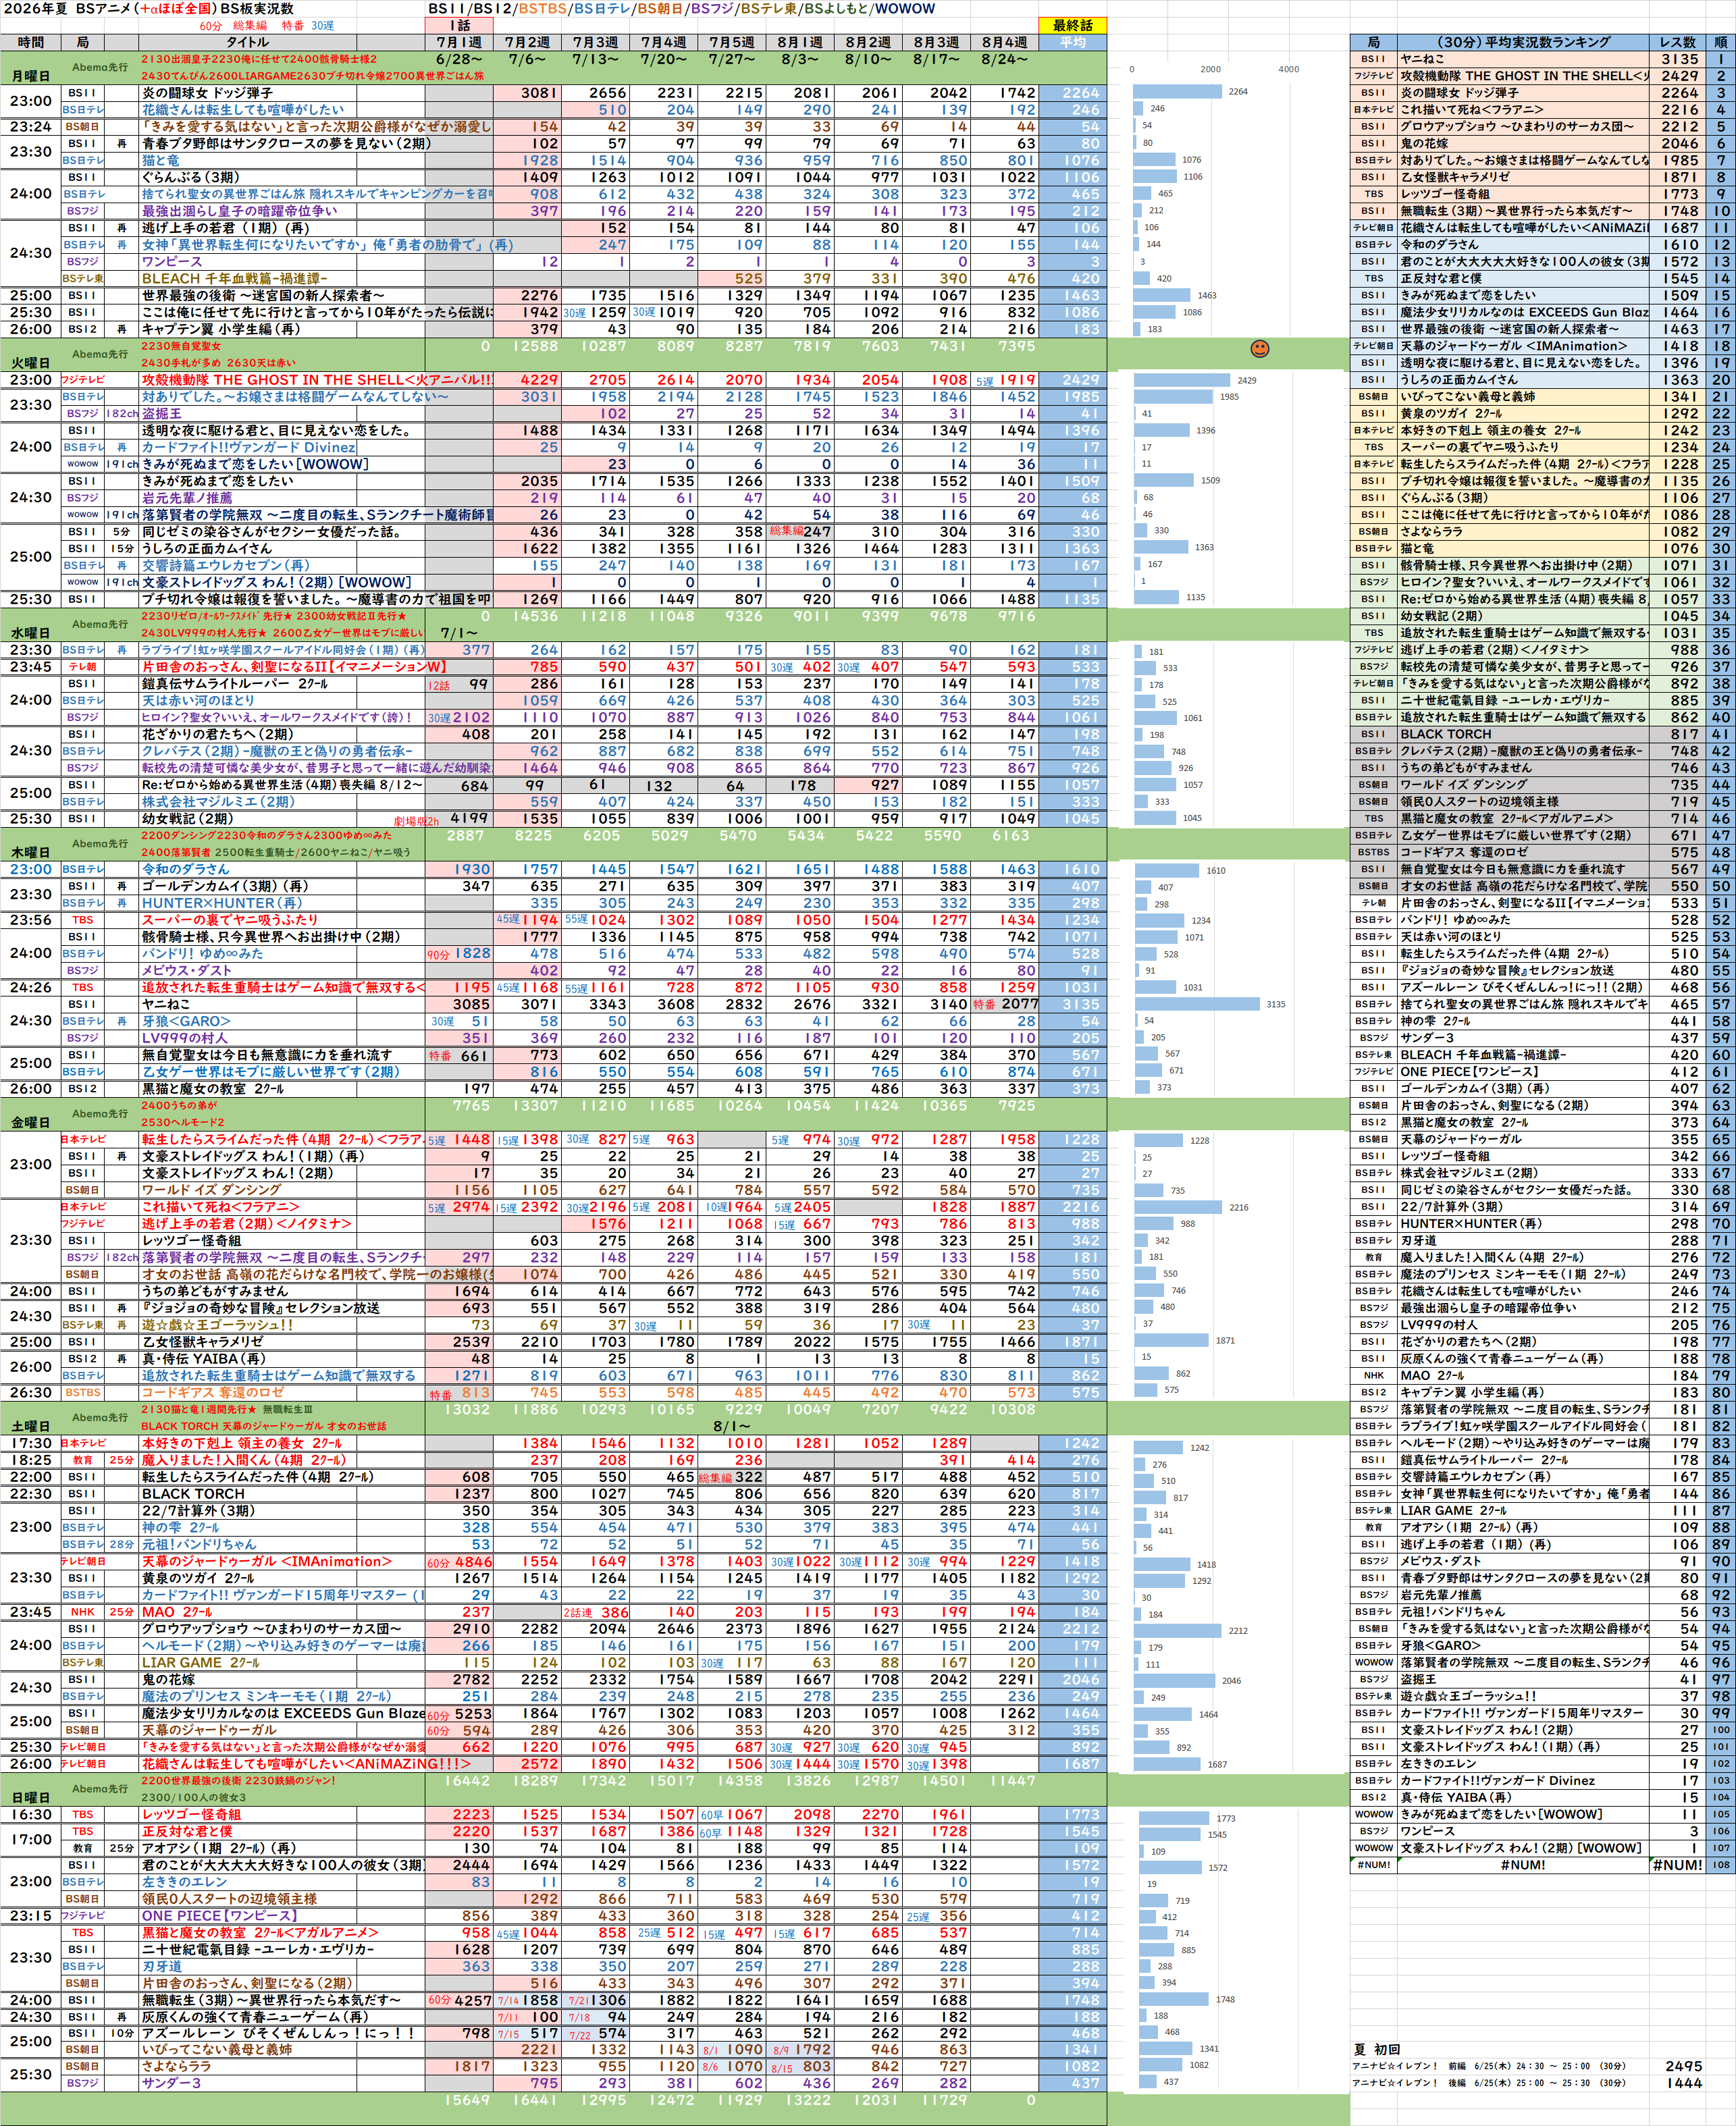
Task: Click 'BLEACH 千年血戦篇-禍進譚-' in the Monday schedule
Action: coord(235,279)
